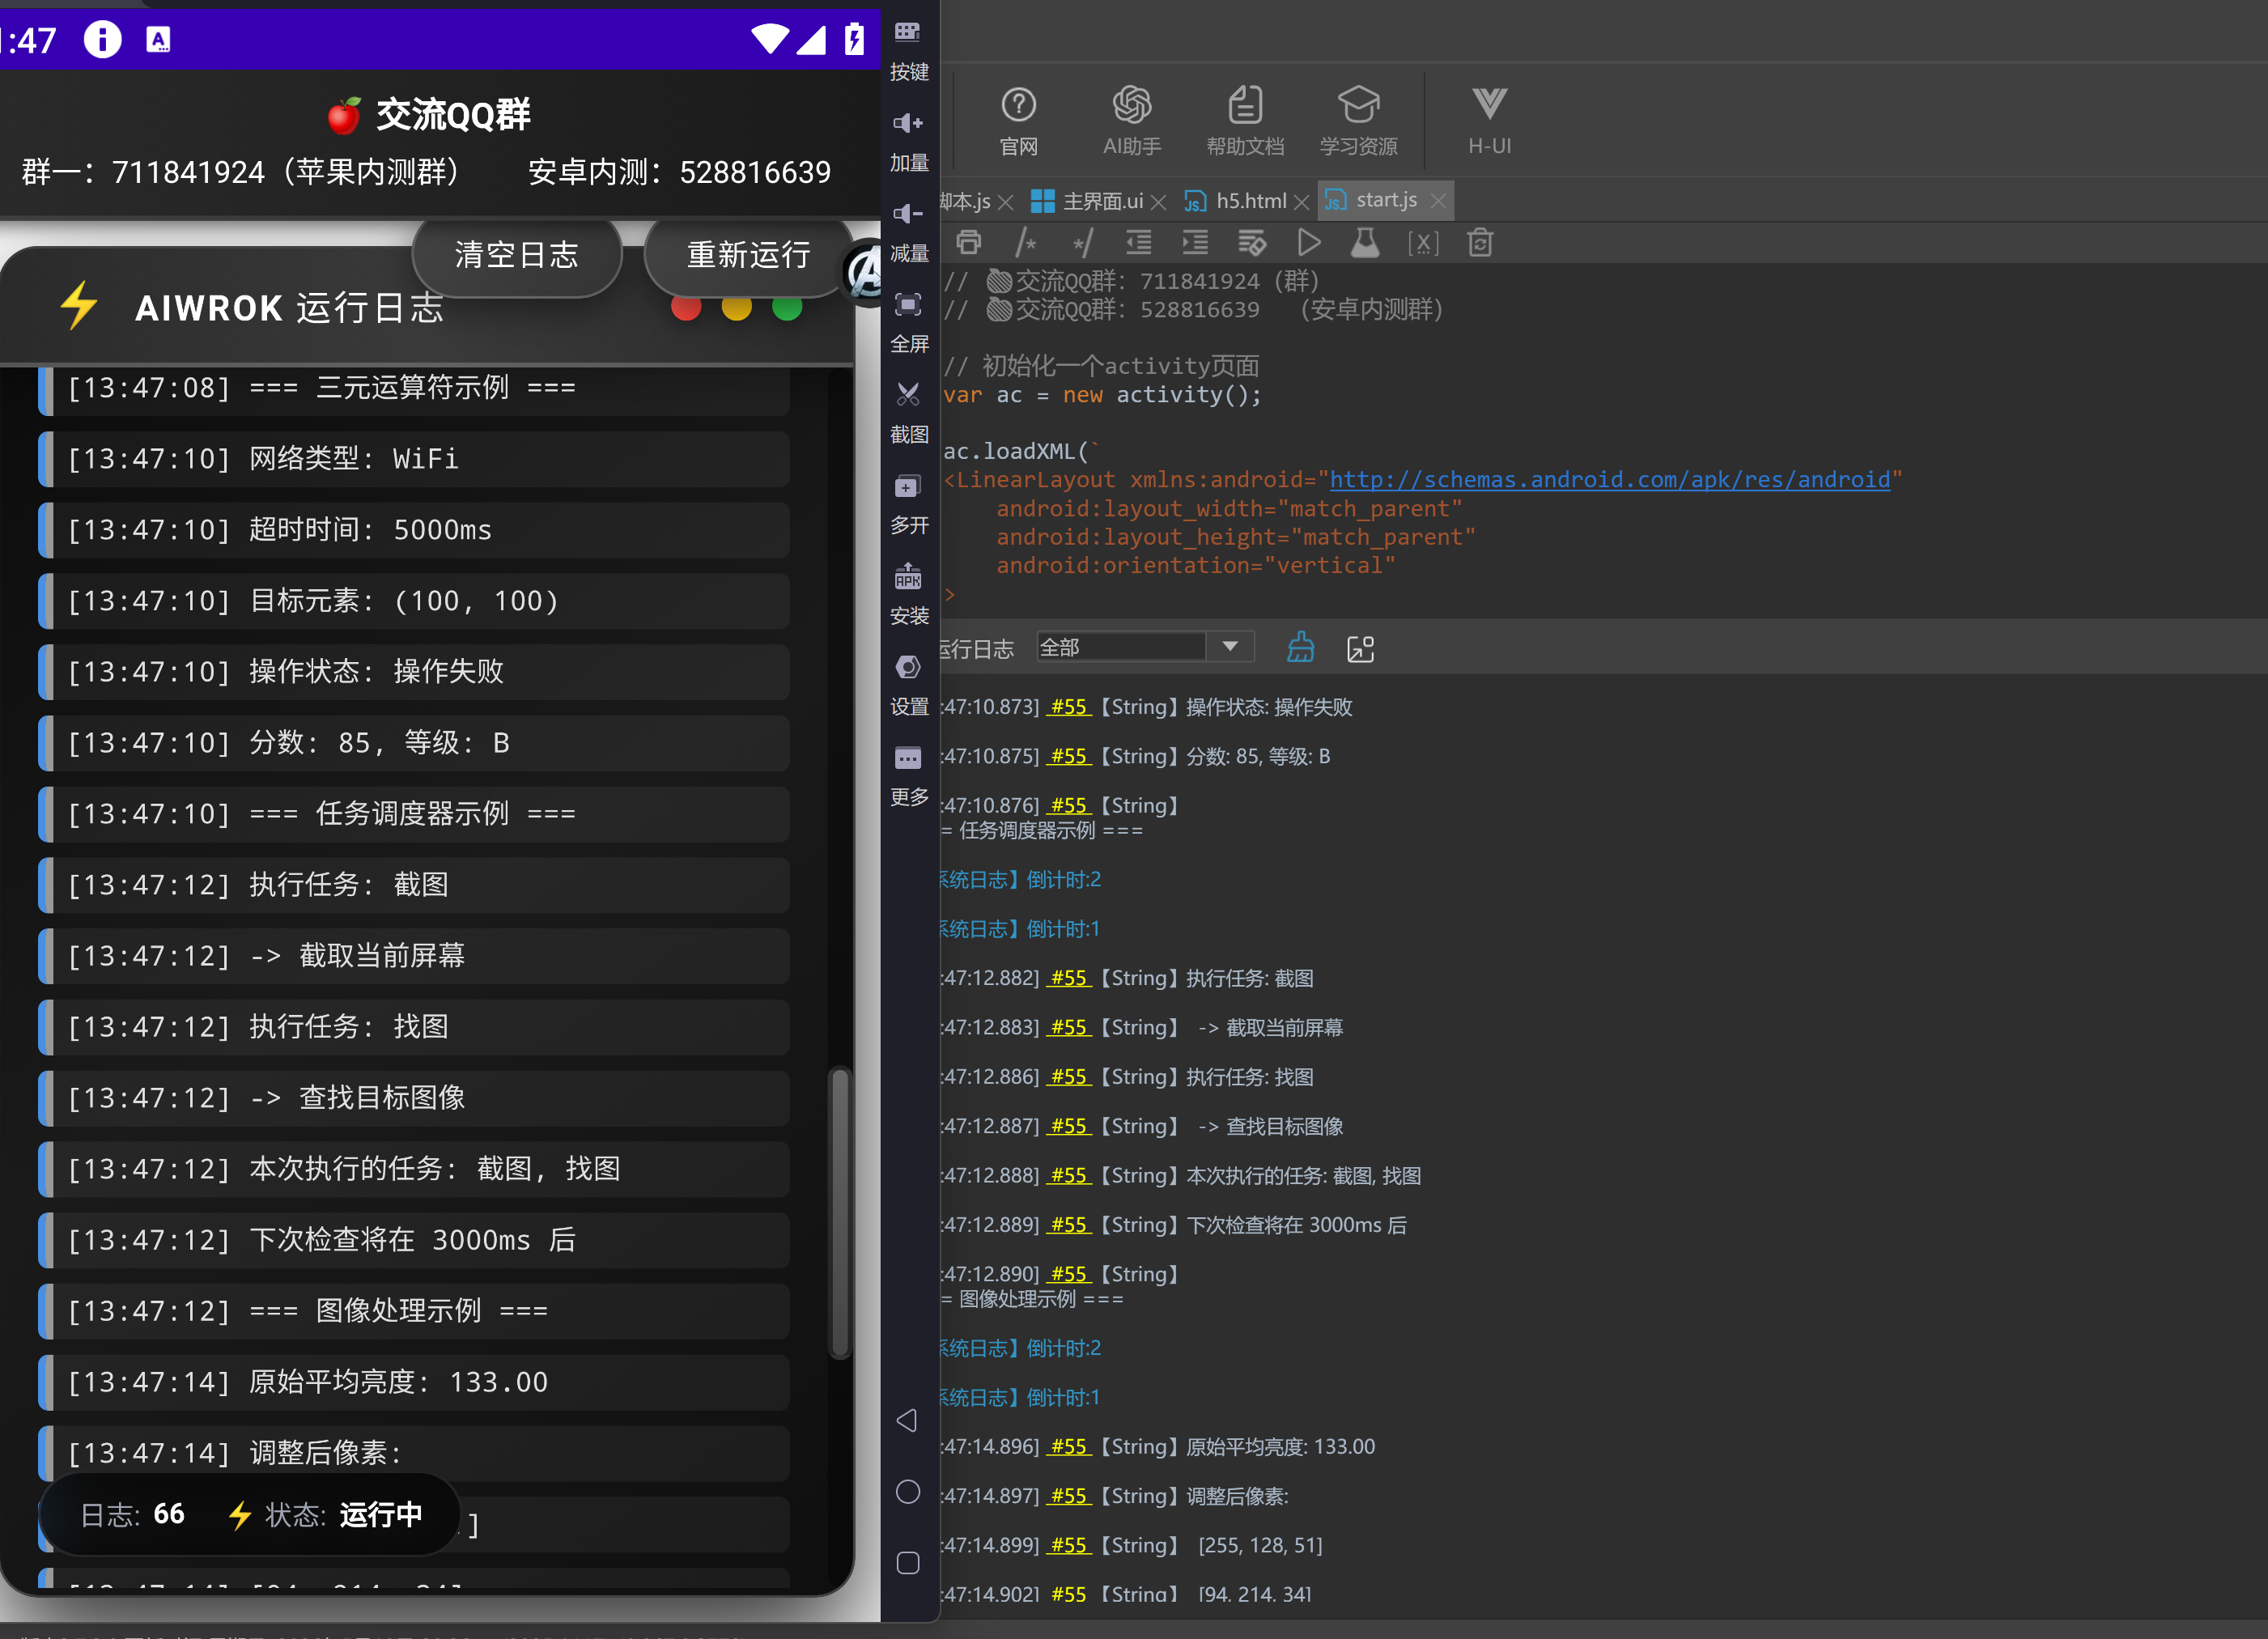The height and width of the screenshot is (1639, 2268).
Task: Tap the Android home circle button
Action: click(907, 1491)
